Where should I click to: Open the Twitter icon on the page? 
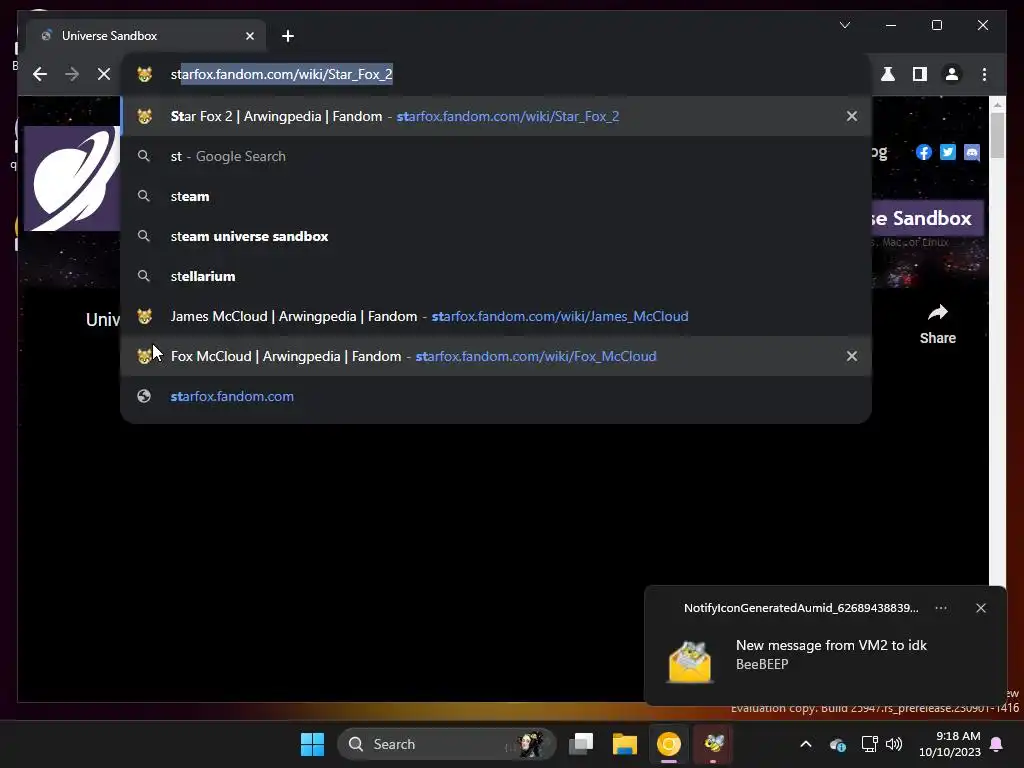(948, 152)
